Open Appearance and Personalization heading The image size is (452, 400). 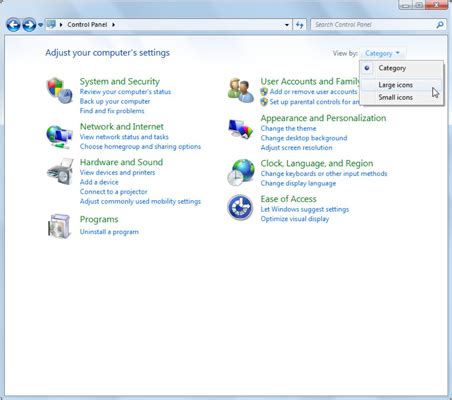(x=323, y=118)
